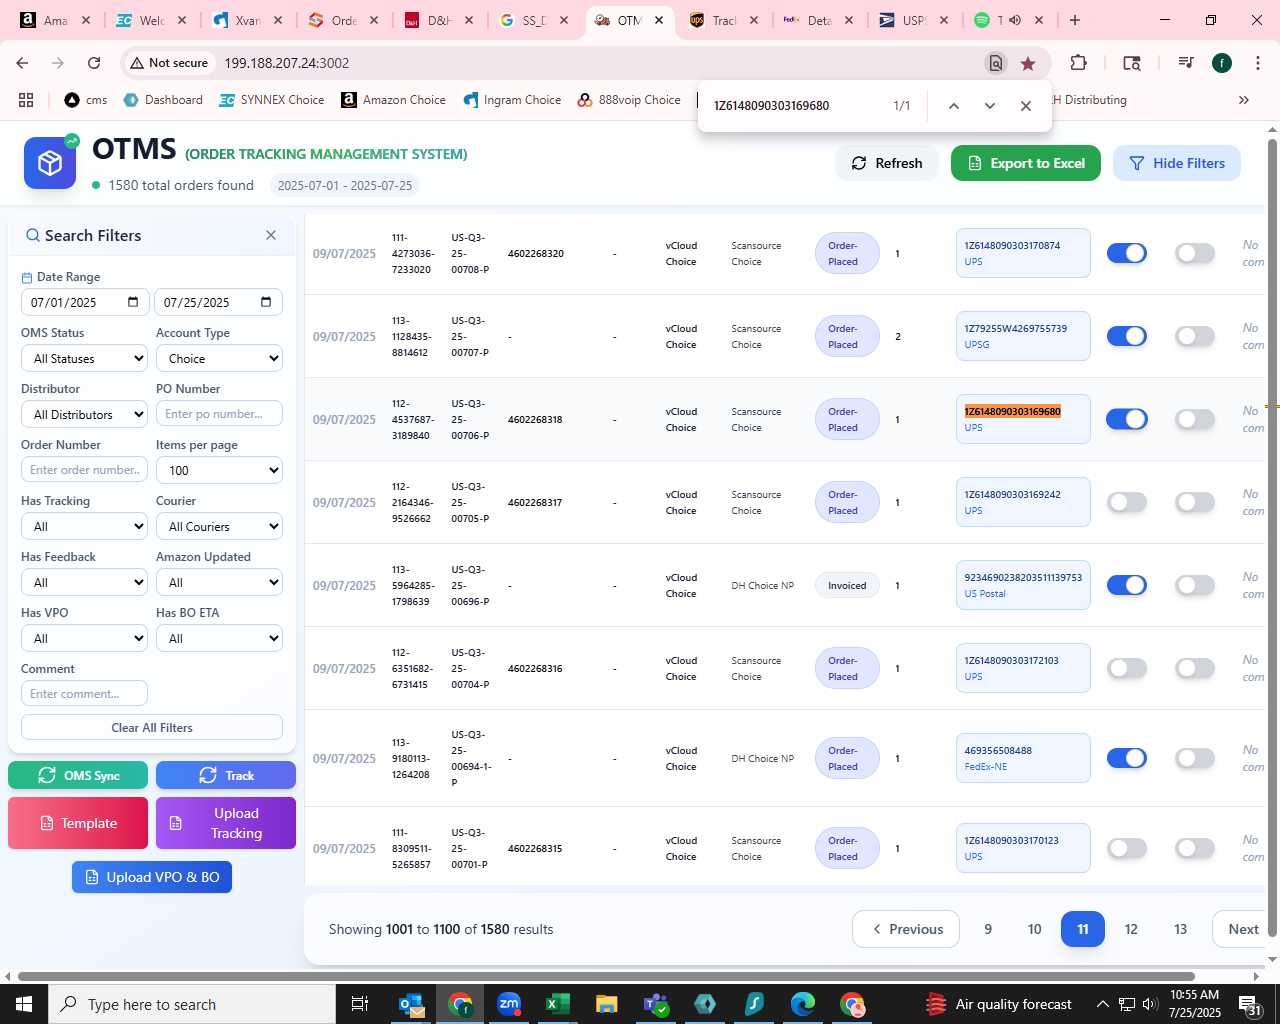
Task: Turn off first toggle for tracking 1Z6148090303170874
Action: (1127, 253)
